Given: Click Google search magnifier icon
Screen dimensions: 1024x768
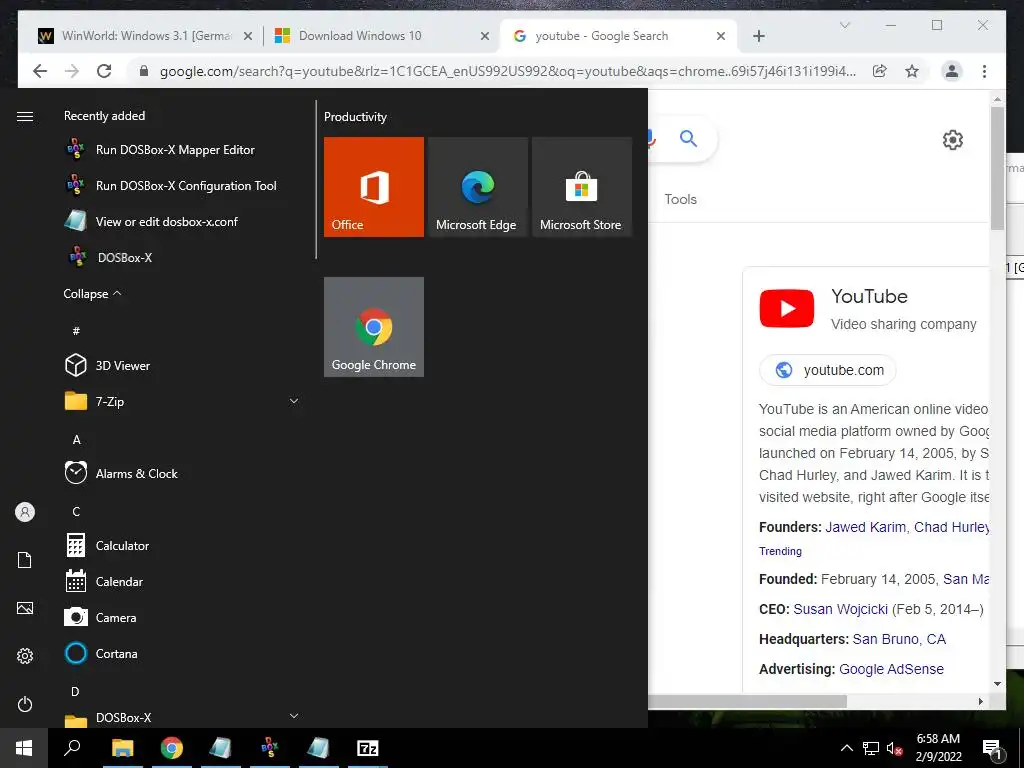Looking at the screenshot, I should (688, 138).
